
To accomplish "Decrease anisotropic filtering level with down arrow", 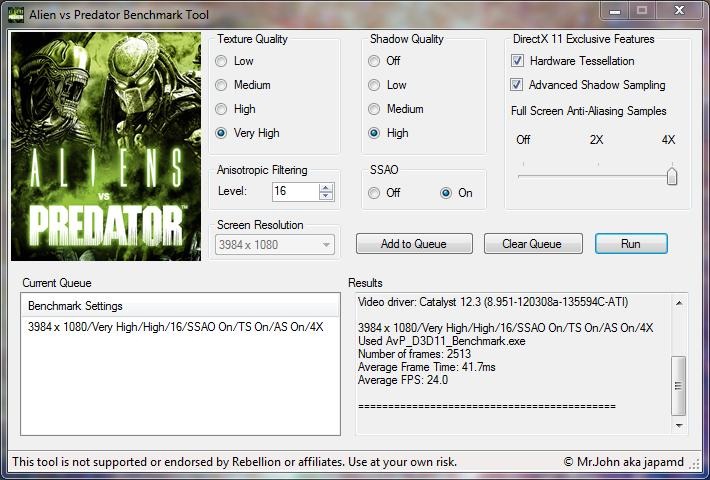I will click(326, 196).
